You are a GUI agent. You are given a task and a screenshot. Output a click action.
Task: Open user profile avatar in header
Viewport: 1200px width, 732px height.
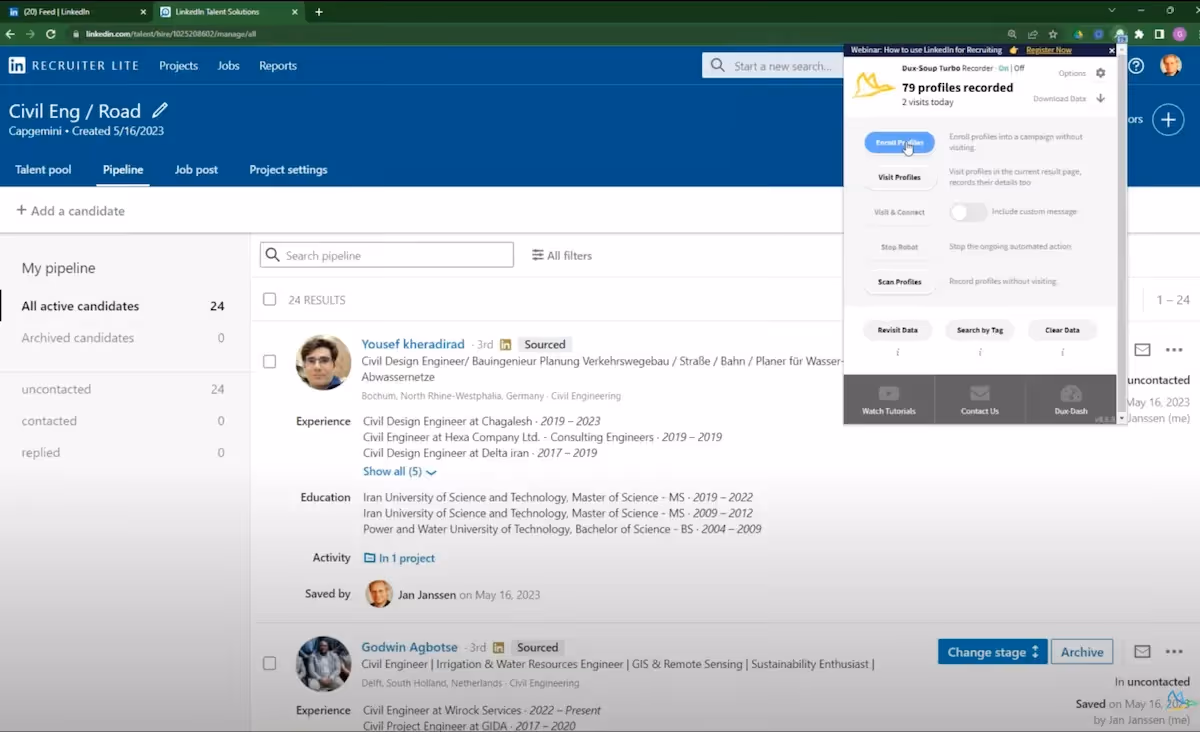pos(1171,66)
